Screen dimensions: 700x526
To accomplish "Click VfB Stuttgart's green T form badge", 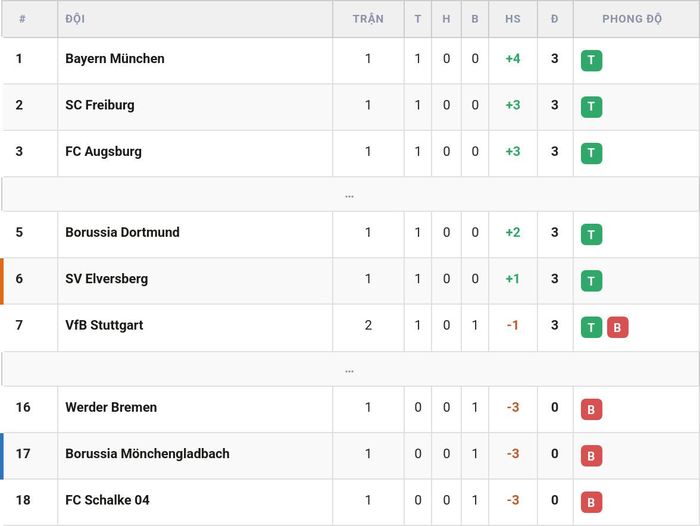I will coord(591,327).
